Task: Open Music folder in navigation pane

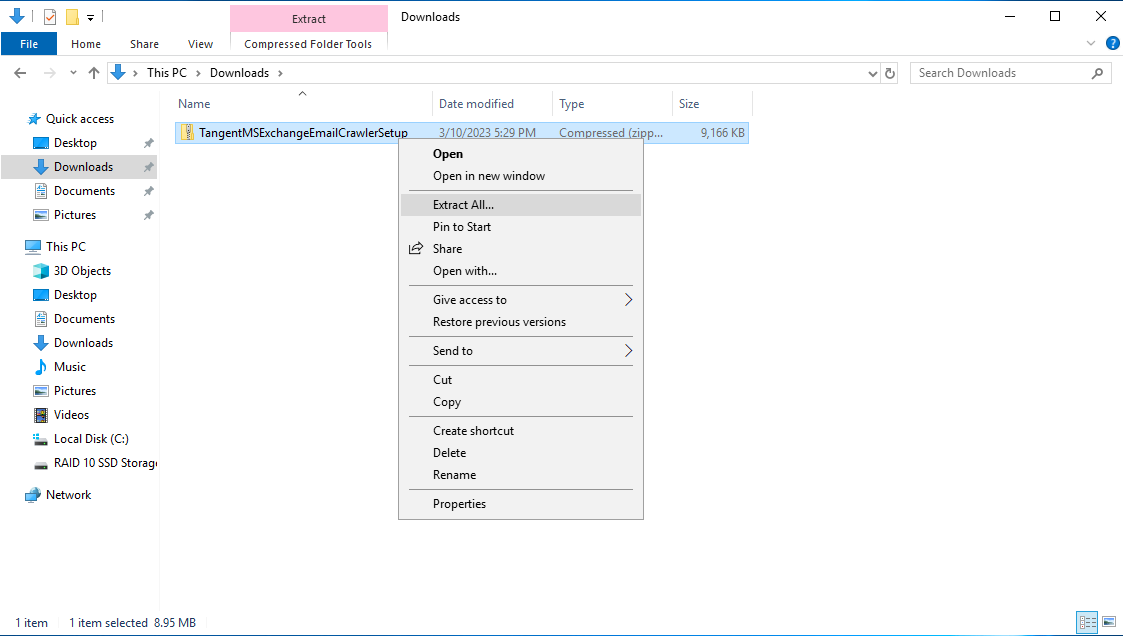Action: (x=69, y=367)
